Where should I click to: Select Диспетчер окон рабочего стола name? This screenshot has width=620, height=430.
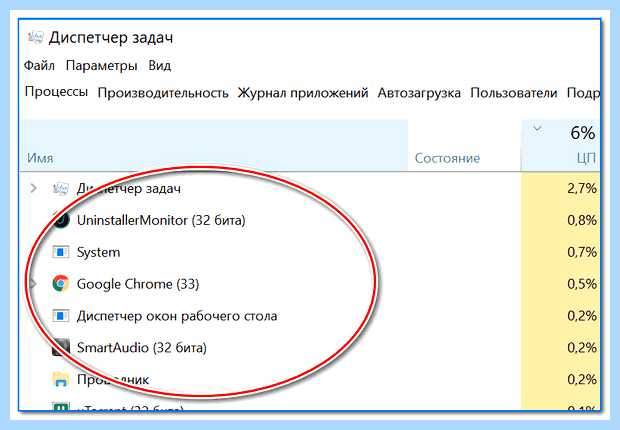point(177,316)
